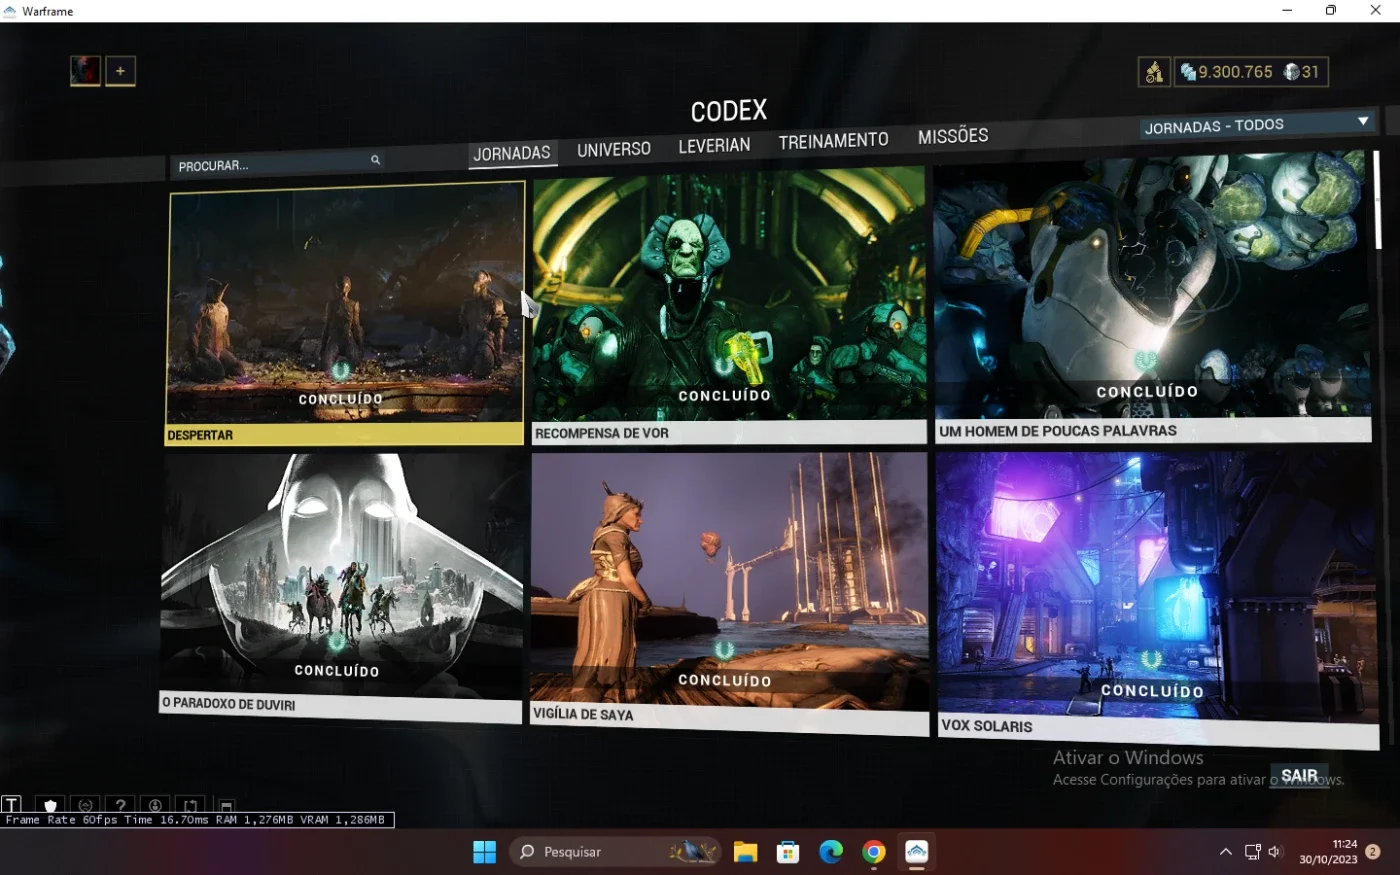Open the Vox Solaris quest card
The width and height of the screenshot is (1400, 875).
[x=1158, y=599]
